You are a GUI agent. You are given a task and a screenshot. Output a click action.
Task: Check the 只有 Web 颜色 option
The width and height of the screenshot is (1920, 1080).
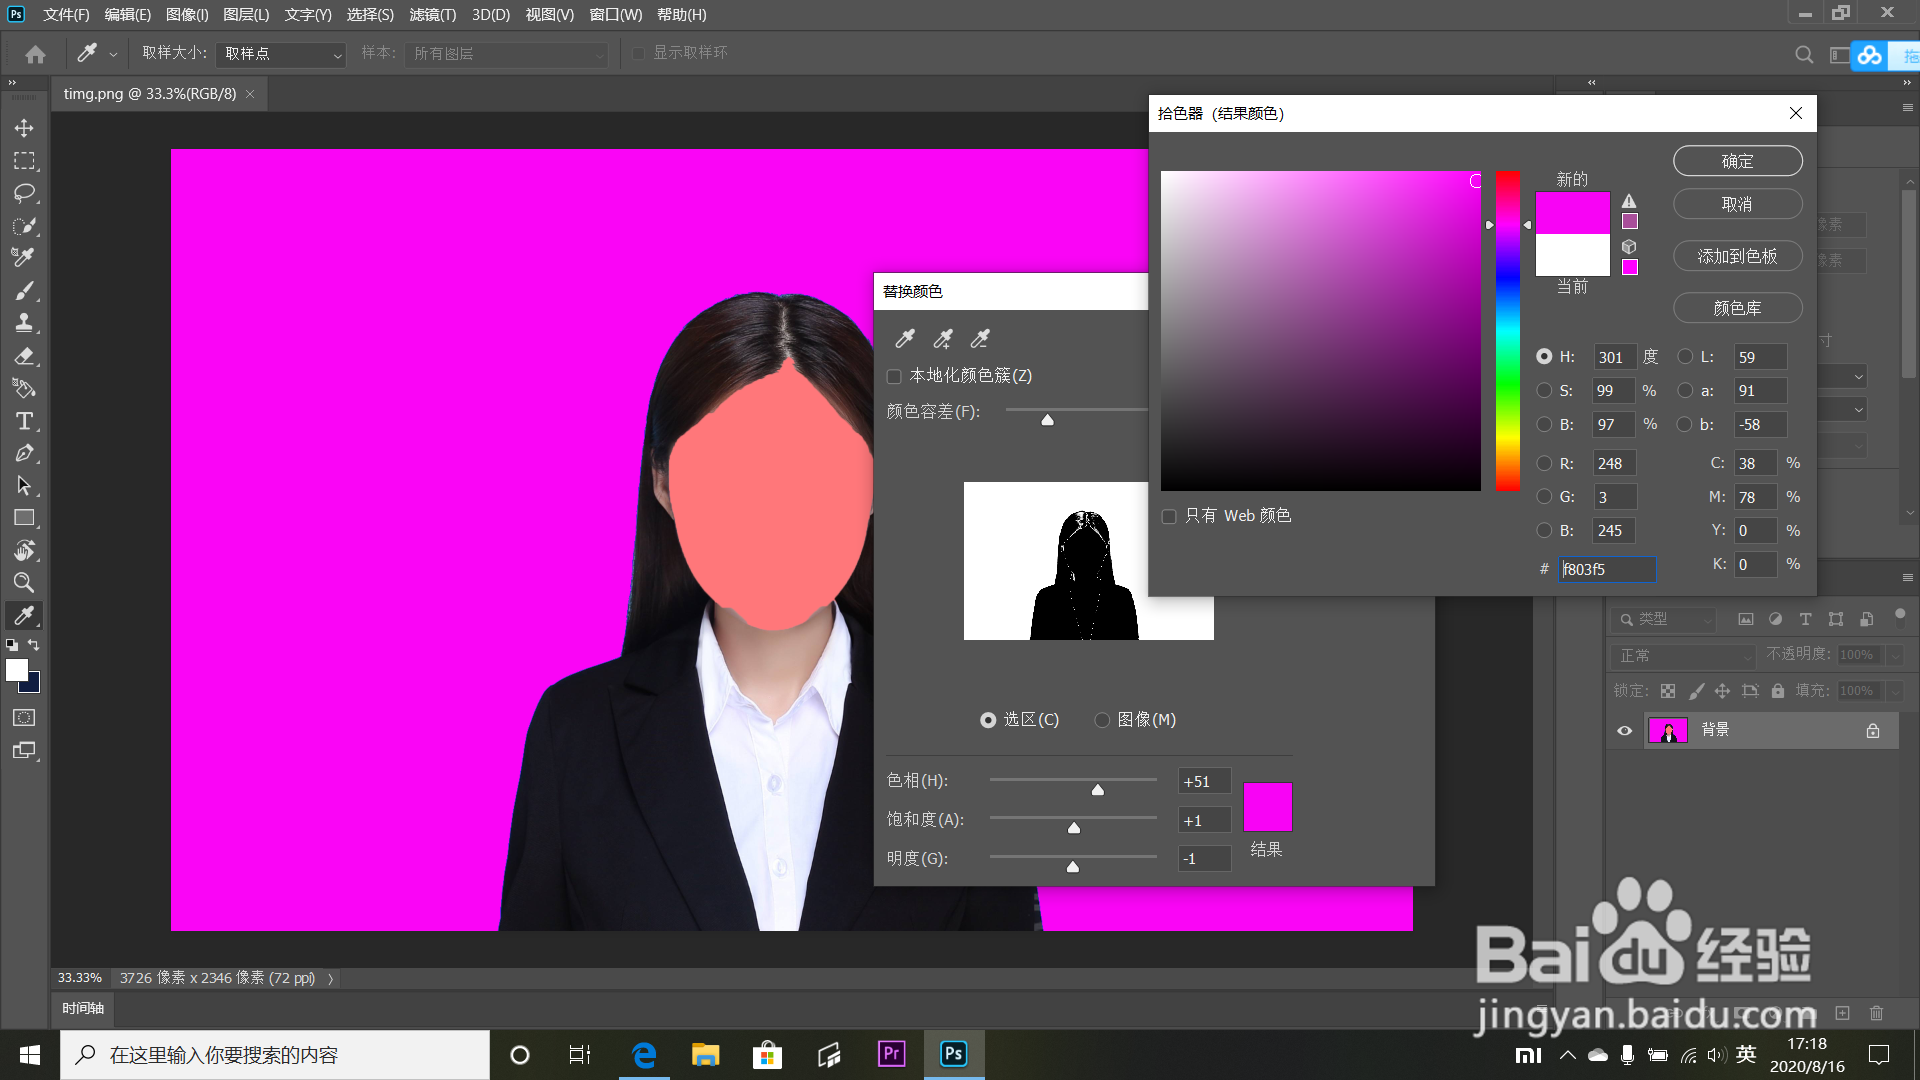click(x=1169, y=516)
